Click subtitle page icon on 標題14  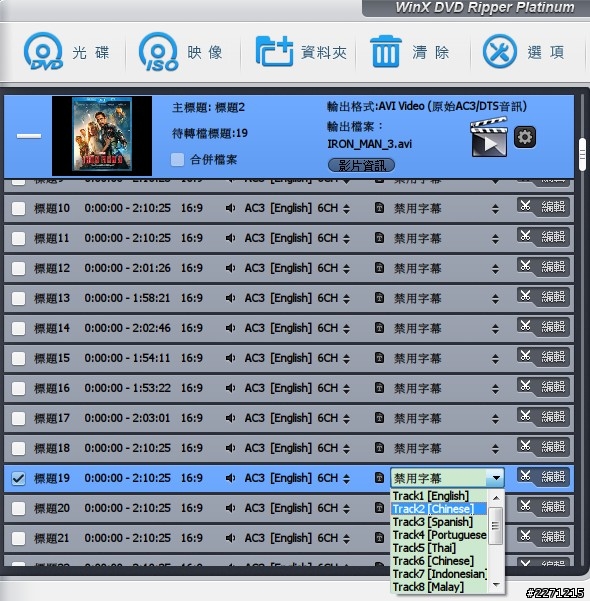click(x=379, y=328)
